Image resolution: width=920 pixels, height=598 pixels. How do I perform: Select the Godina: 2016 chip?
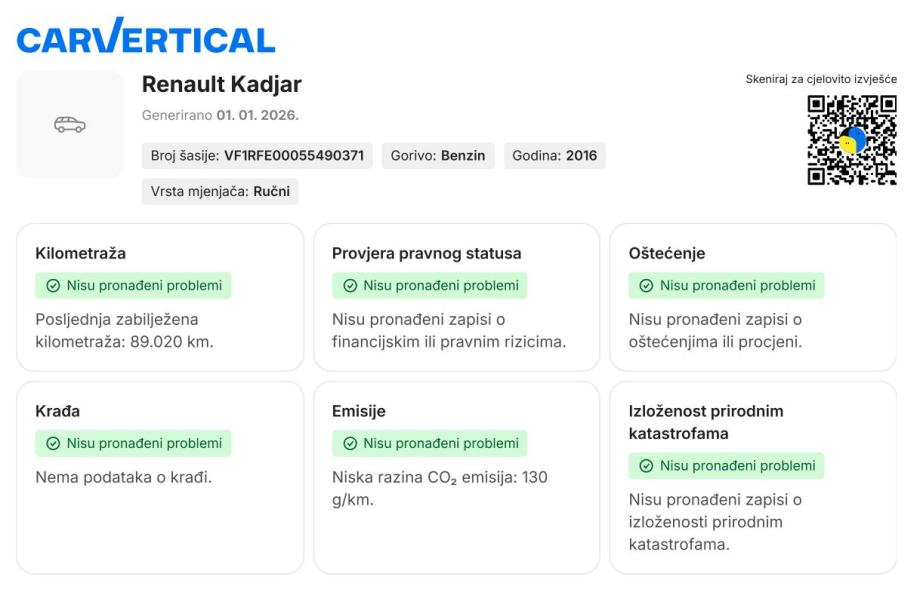click(554, 156)
